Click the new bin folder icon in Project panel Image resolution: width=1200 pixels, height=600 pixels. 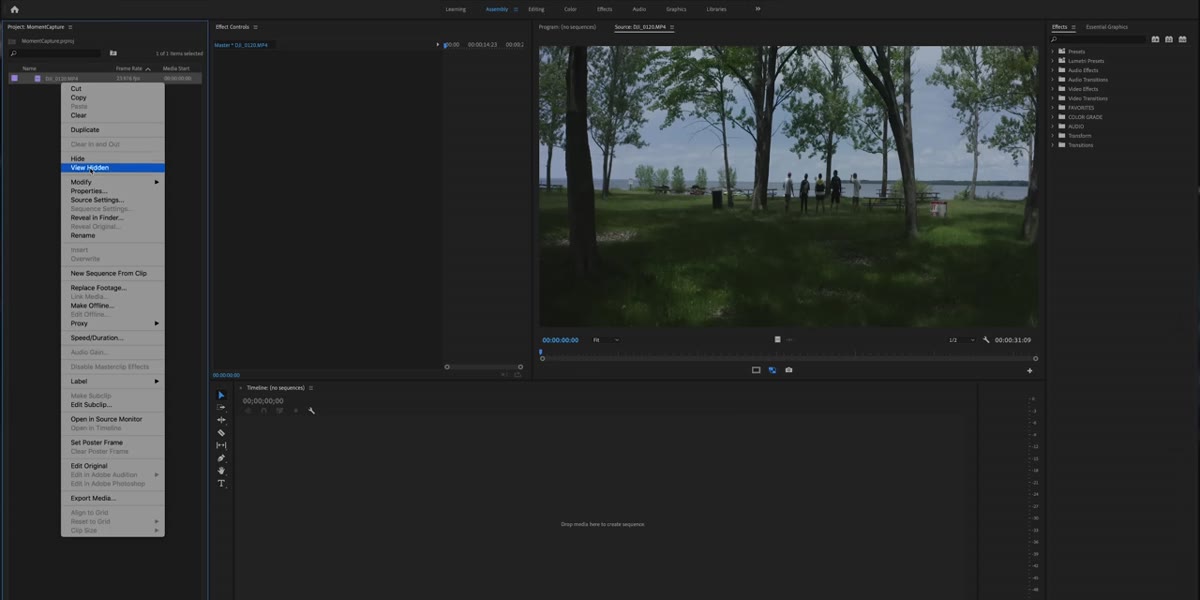click(113, 53)
